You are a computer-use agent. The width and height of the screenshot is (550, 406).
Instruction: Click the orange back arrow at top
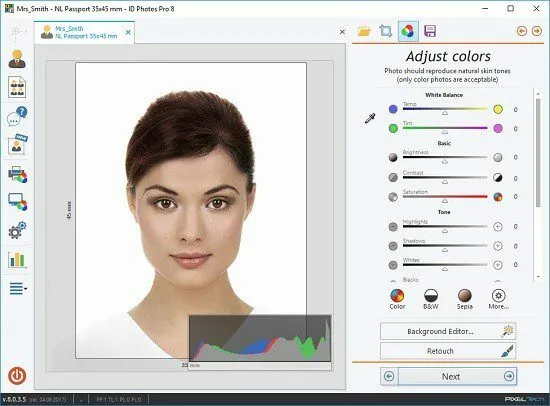[522, 31]
